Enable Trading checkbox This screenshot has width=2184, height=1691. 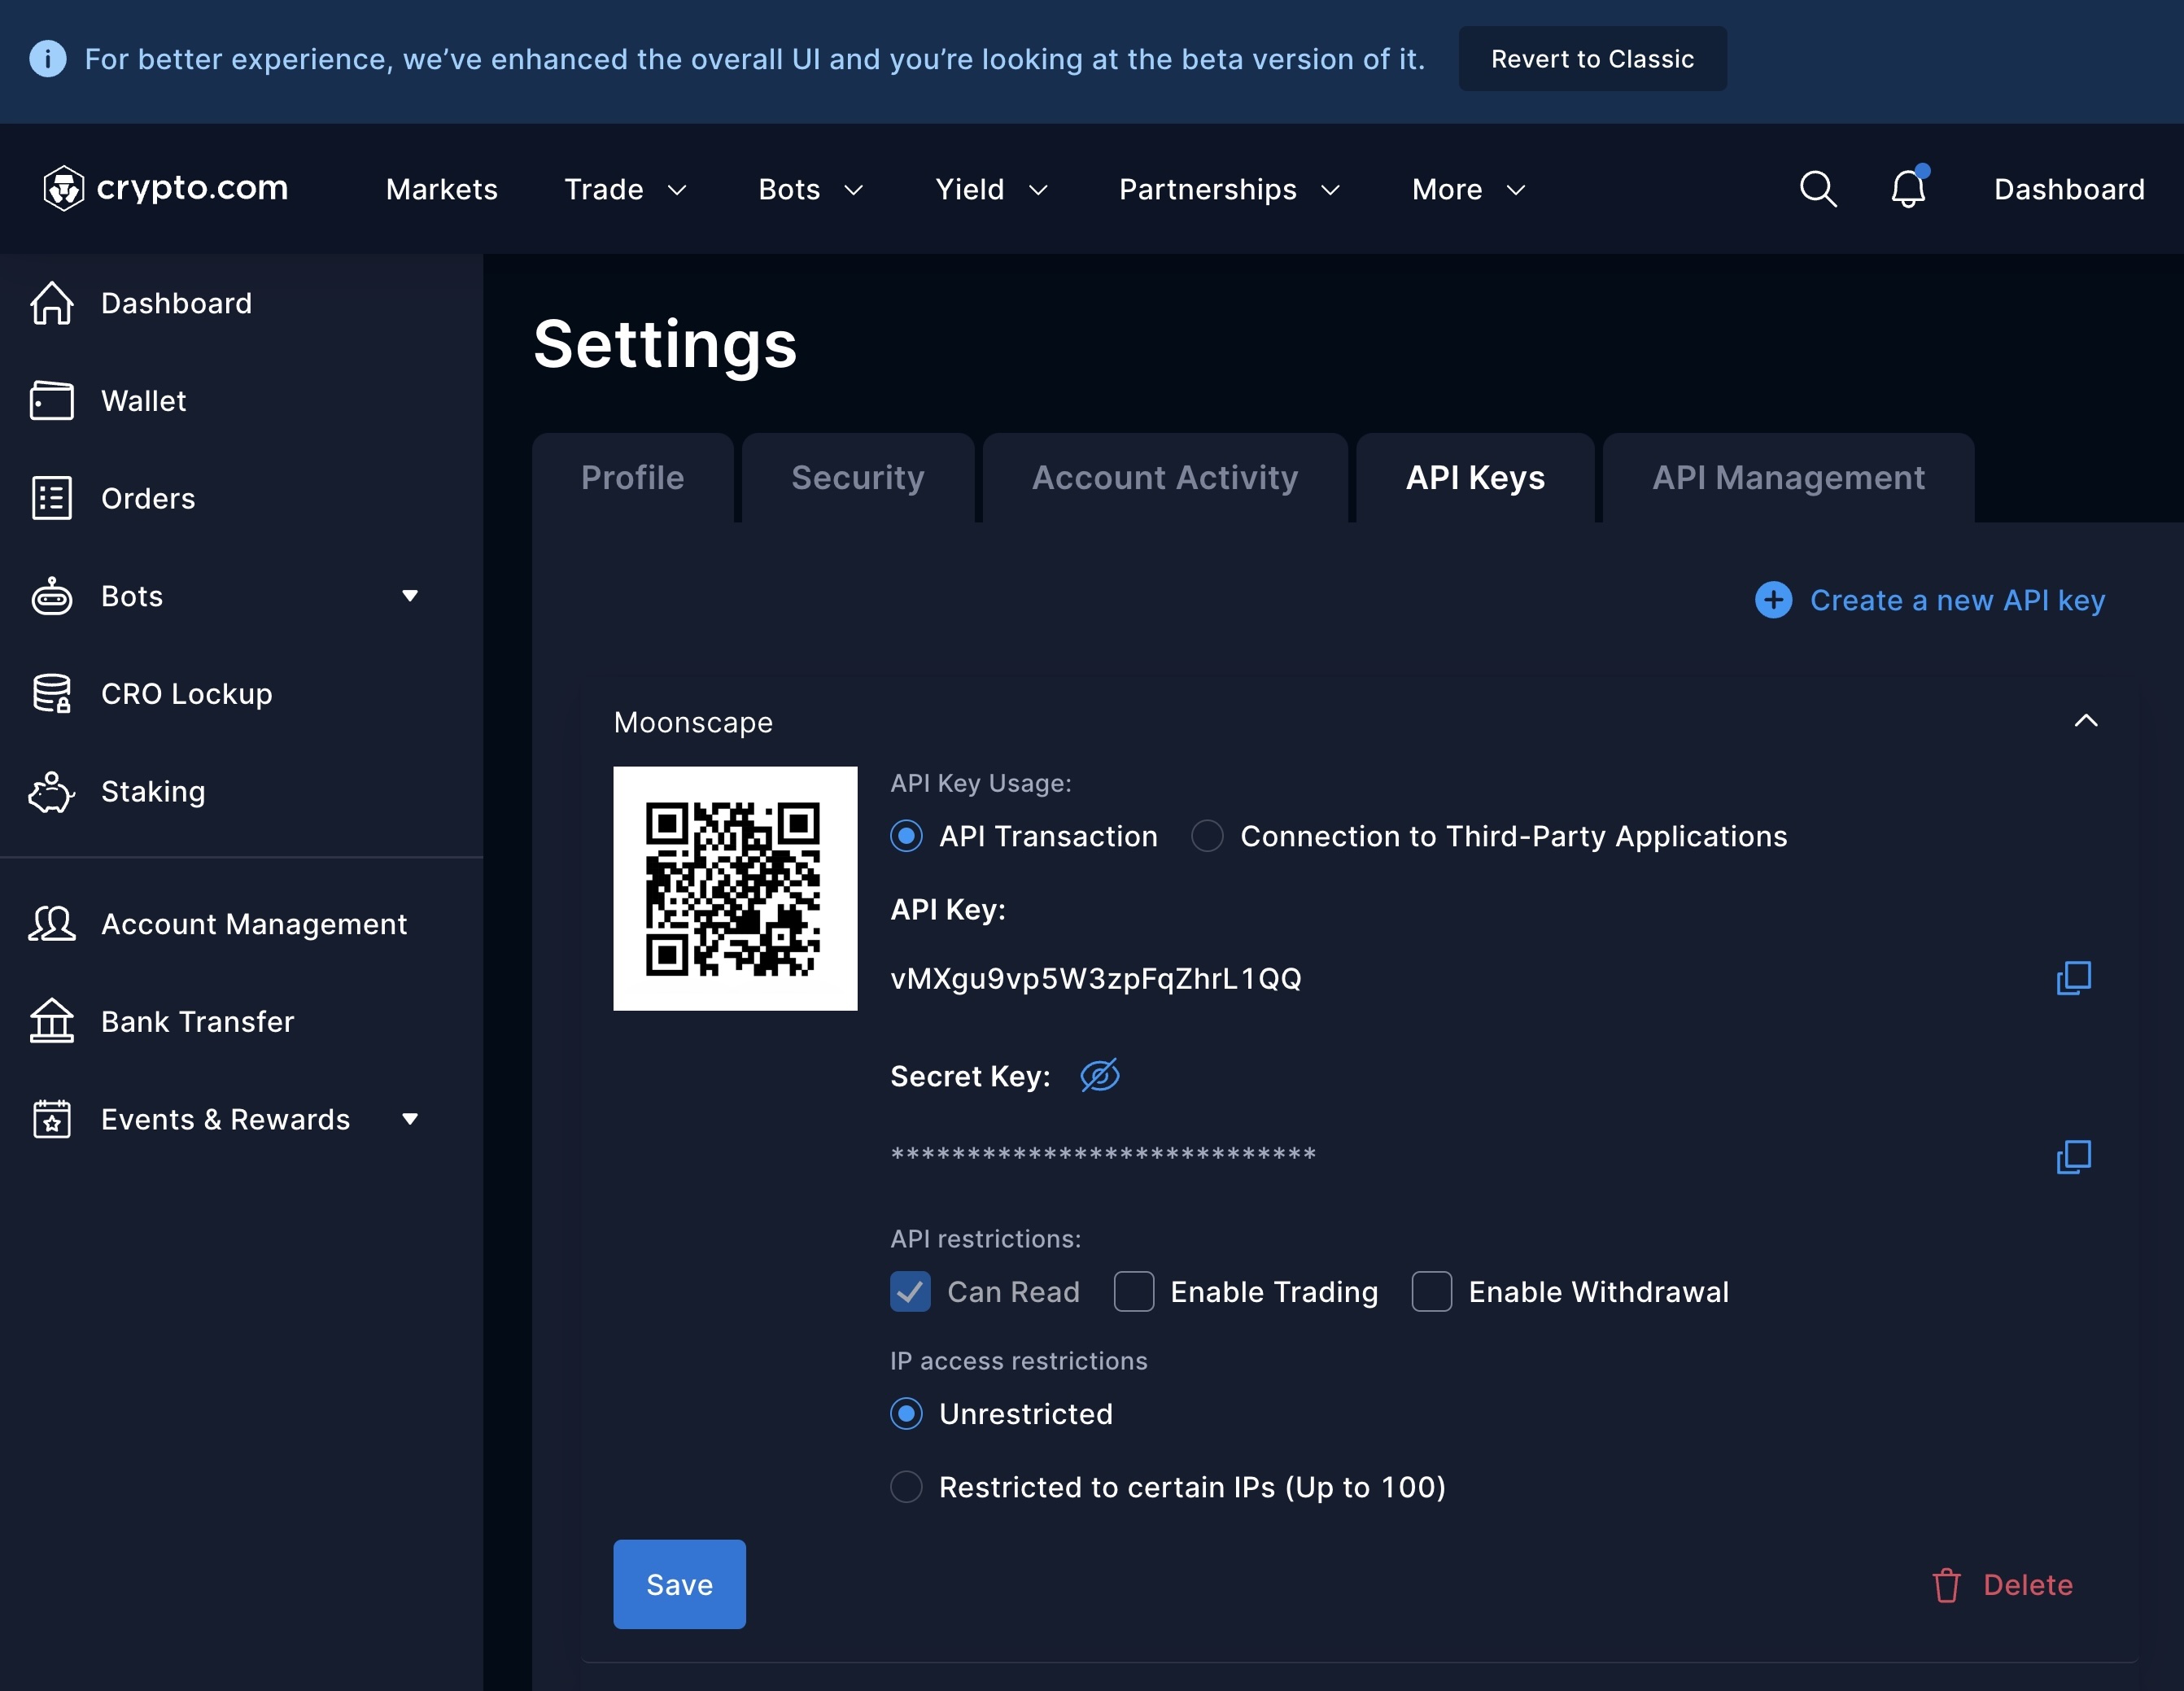pos(1134,1292)
